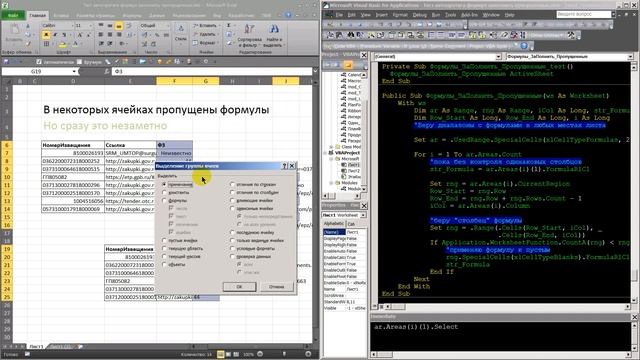Open Edit menu in VBA editor
Image resolution: width=640 pixels, height=360 pixels.
click(351, 15)
